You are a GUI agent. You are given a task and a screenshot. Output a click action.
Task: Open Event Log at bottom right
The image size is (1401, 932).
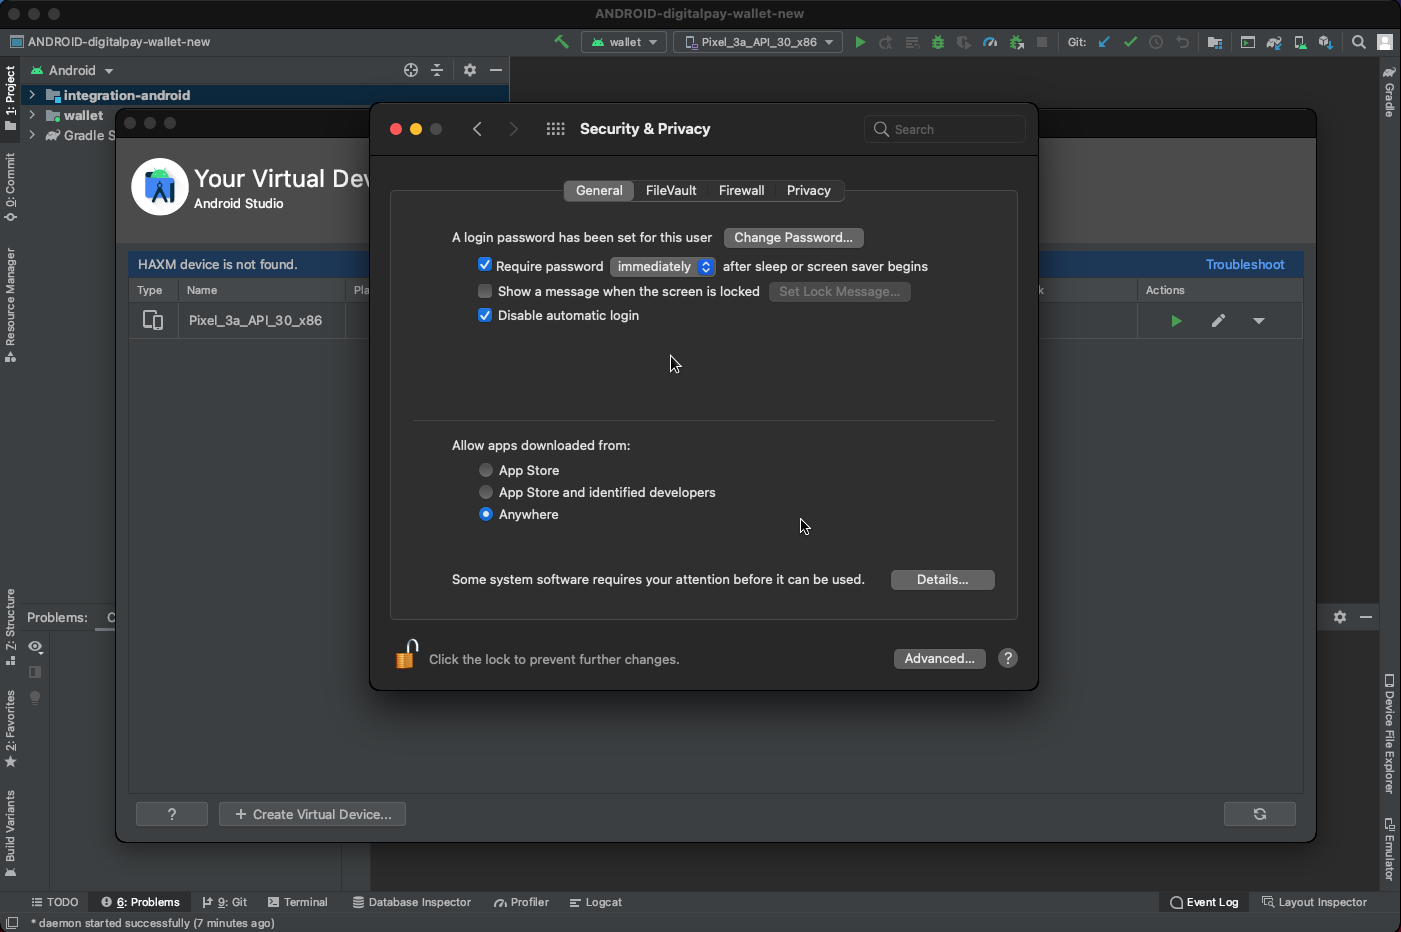(x=1204, y=902)
